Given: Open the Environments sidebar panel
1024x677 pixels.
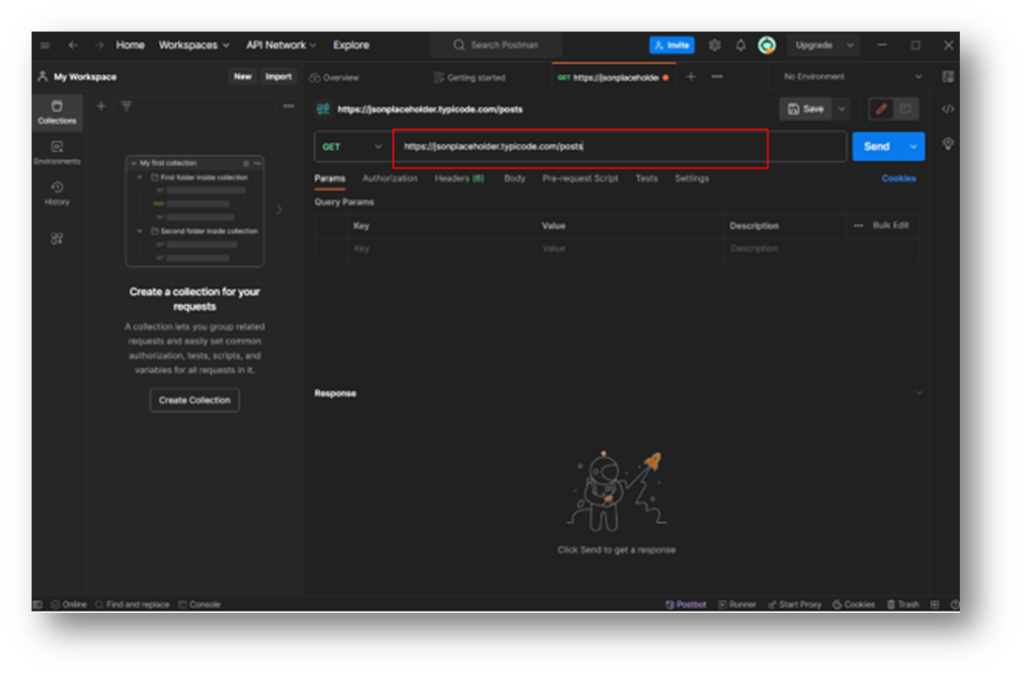Looking at the screenshot, I should click(57, 152).
